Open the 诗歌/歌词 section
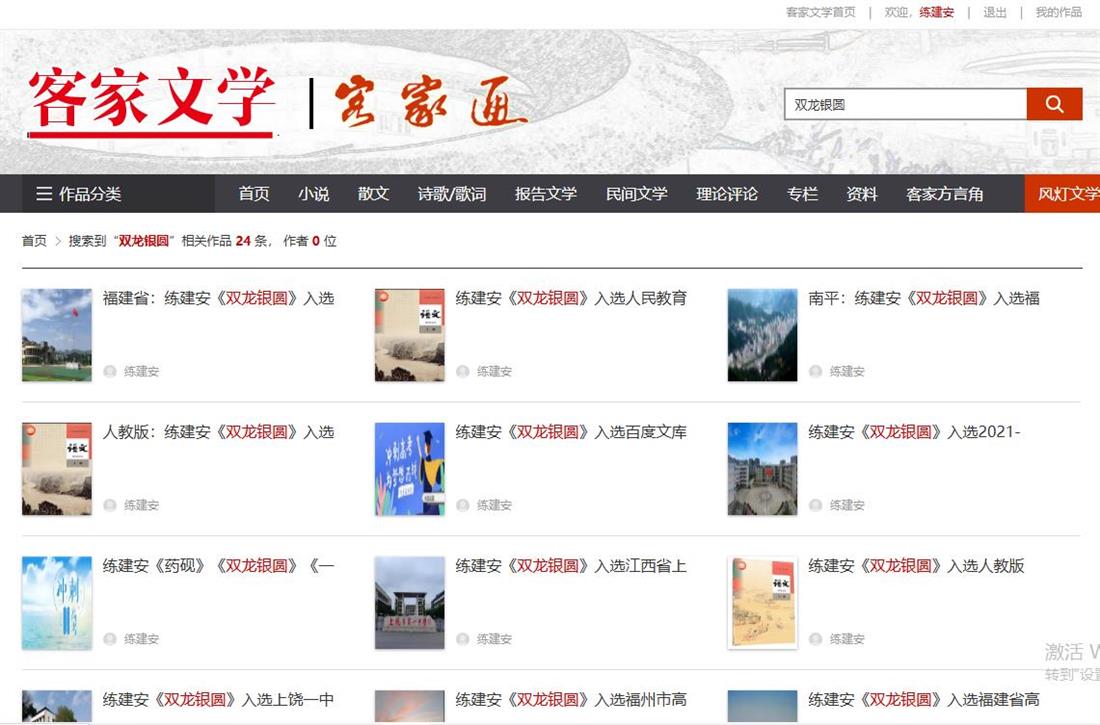The height and width of the screenshot is (725, 1100). point(452,194)
